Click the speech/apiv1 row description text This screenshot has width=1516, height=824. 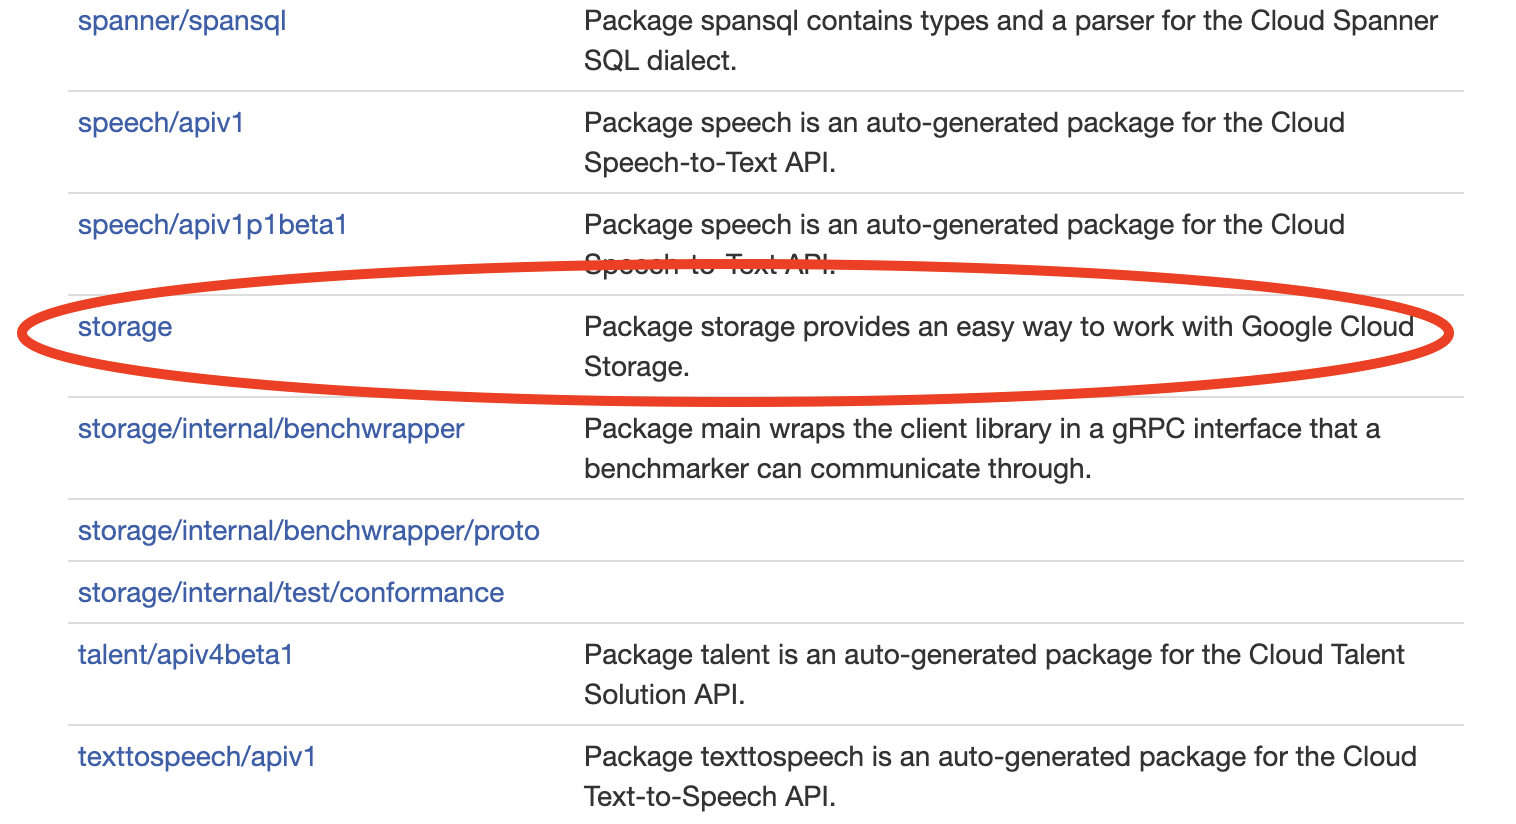pyautogui.click(x=963, y=123)
